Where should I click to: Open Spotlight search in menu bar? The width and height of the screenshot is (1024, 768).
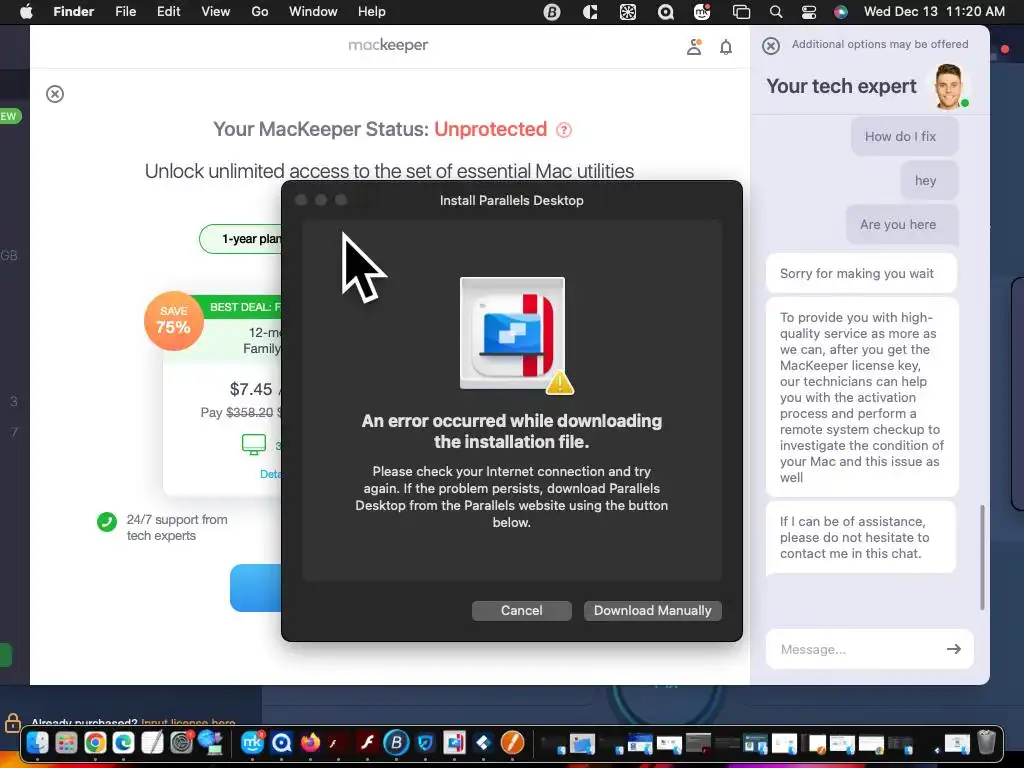[x=776, y=12]
